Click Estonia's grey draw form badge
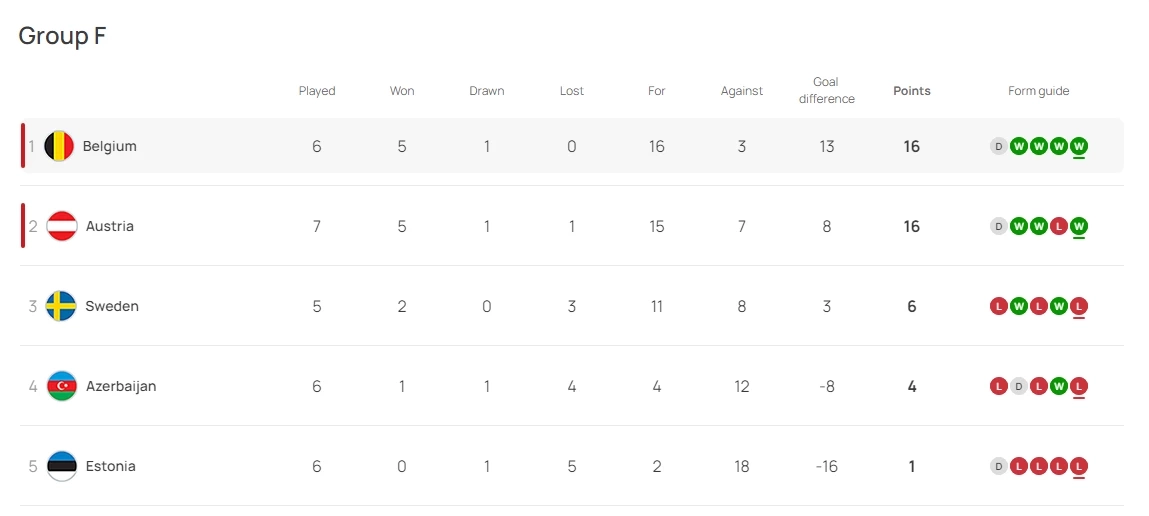This screenshot has height=516, width=1149. [998, 466]
